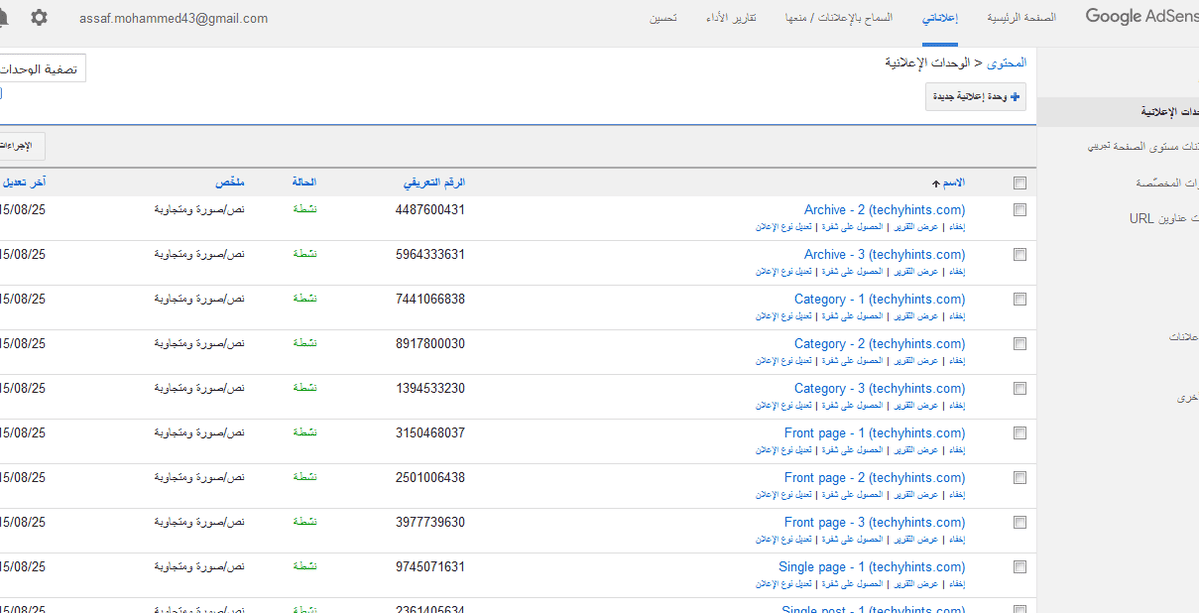Open the settings gear icon

(x=38, y=18)
